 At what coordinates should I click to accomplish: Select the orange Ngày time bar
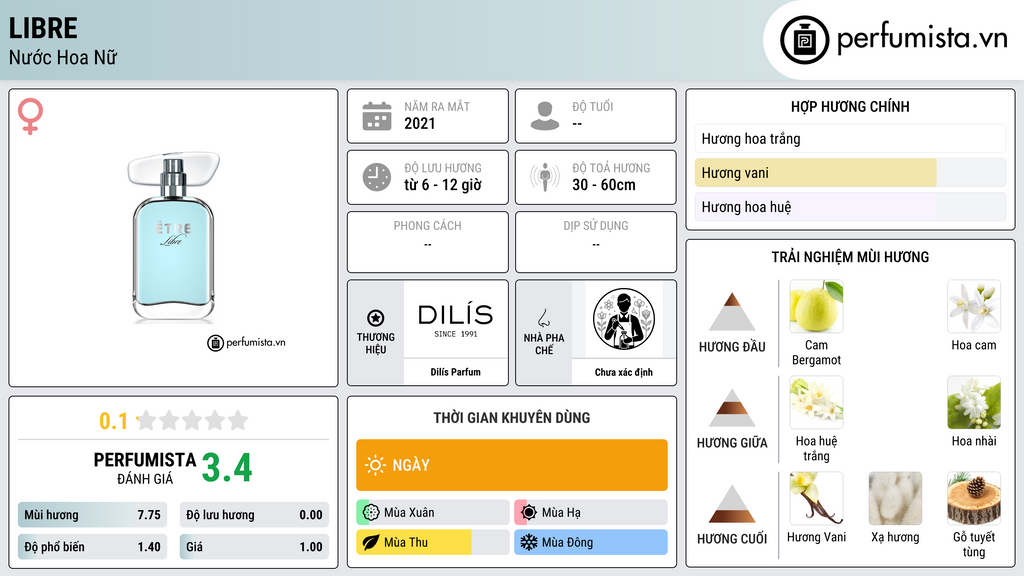pos(512,465)
